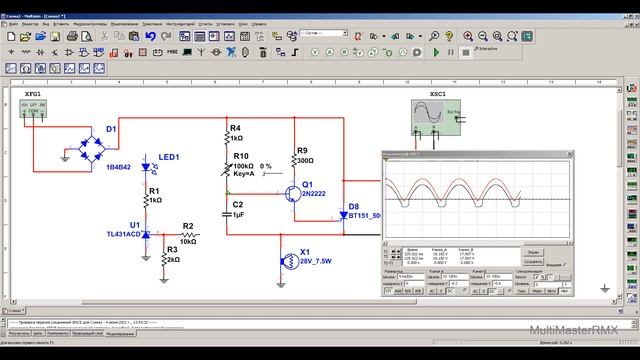Open the Вид menu
Viewport: 640px width, 360px height.
[x=45, y=24]
